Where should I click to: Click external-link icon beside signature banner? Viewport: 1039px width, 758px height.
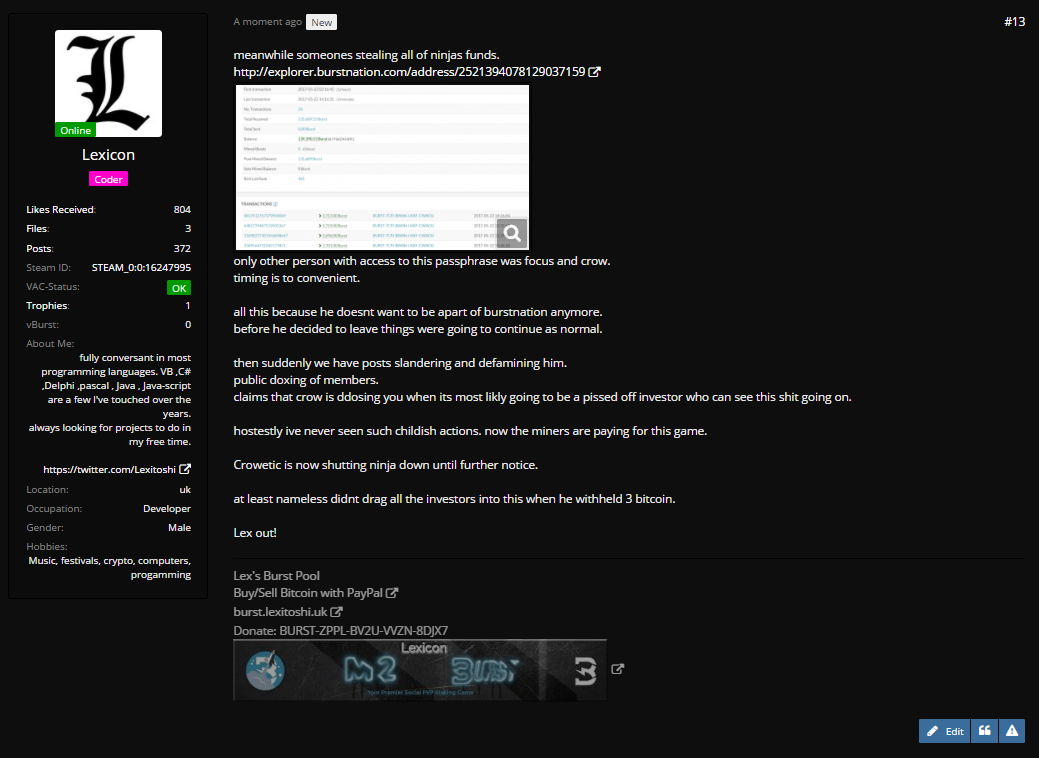pyautogui.click(x=618, y=669)
